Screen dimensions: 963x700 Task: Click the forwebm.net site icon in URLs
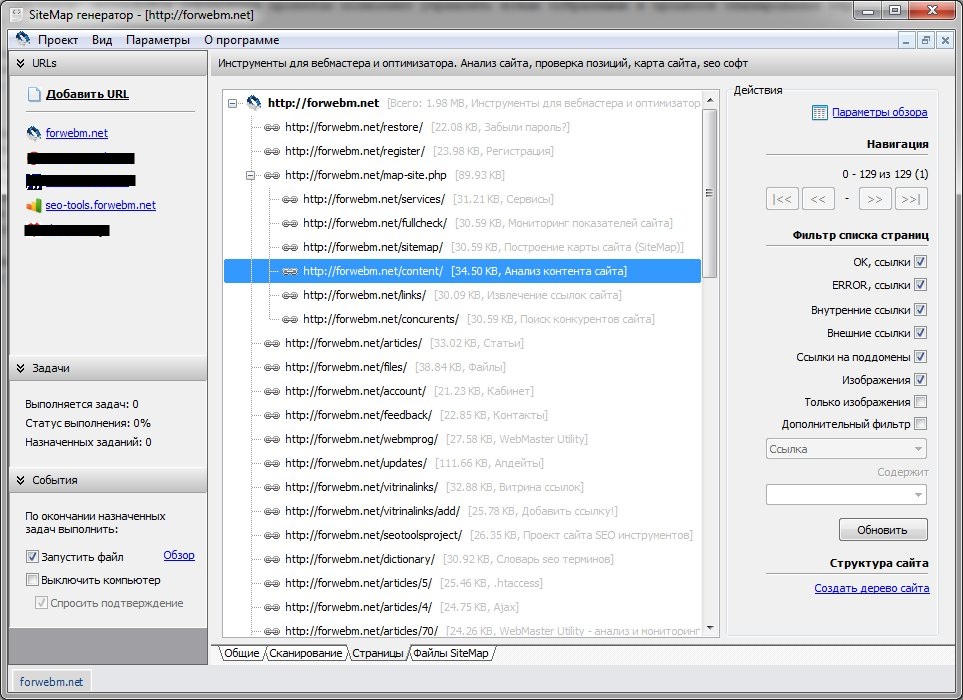(x=34, y=133)
